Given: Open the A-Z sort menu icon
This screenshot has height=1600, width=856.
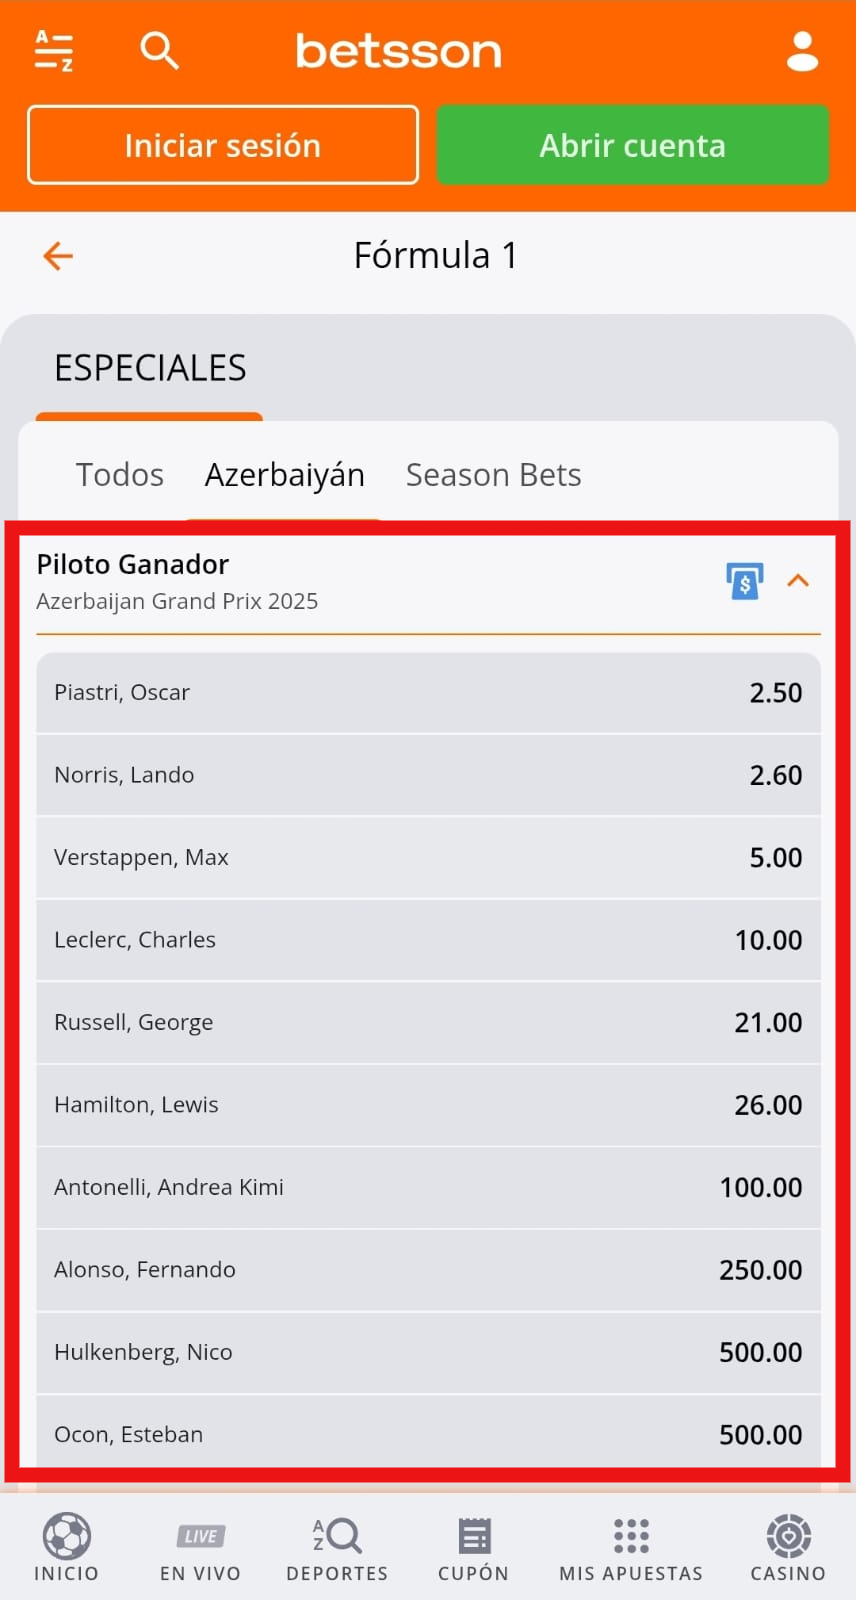Looking at the screenshot, I should 54,51.
